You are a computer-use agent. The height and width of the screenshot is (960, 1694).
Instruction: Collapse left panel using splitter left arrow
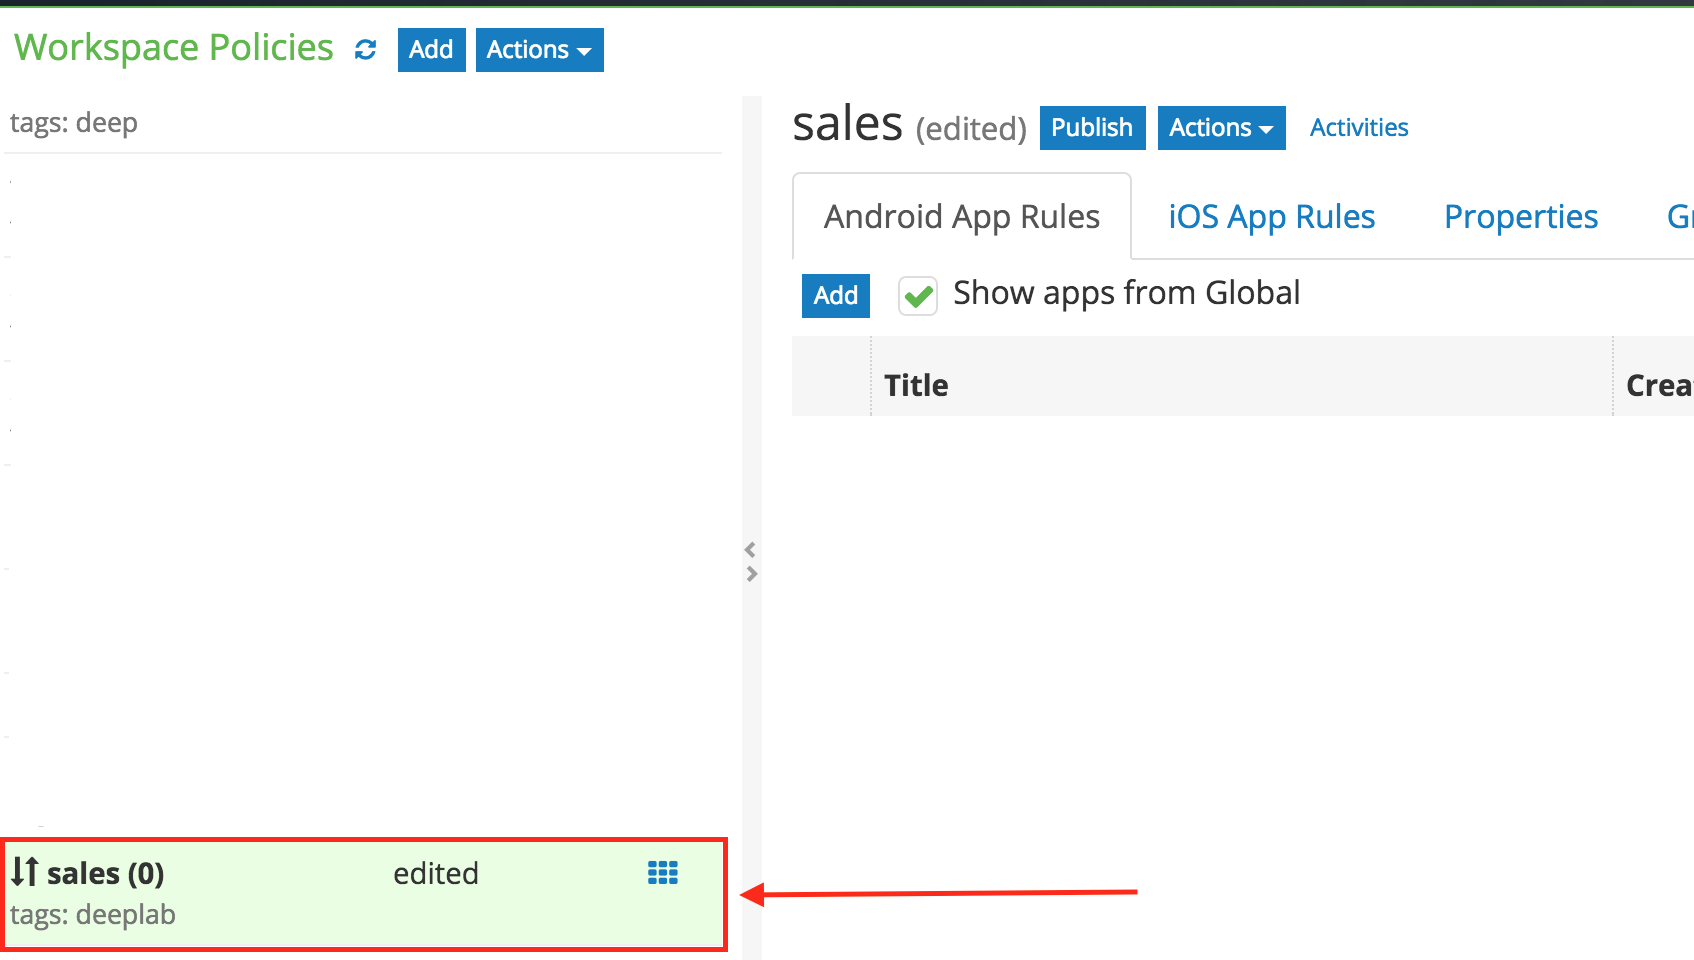750,549
